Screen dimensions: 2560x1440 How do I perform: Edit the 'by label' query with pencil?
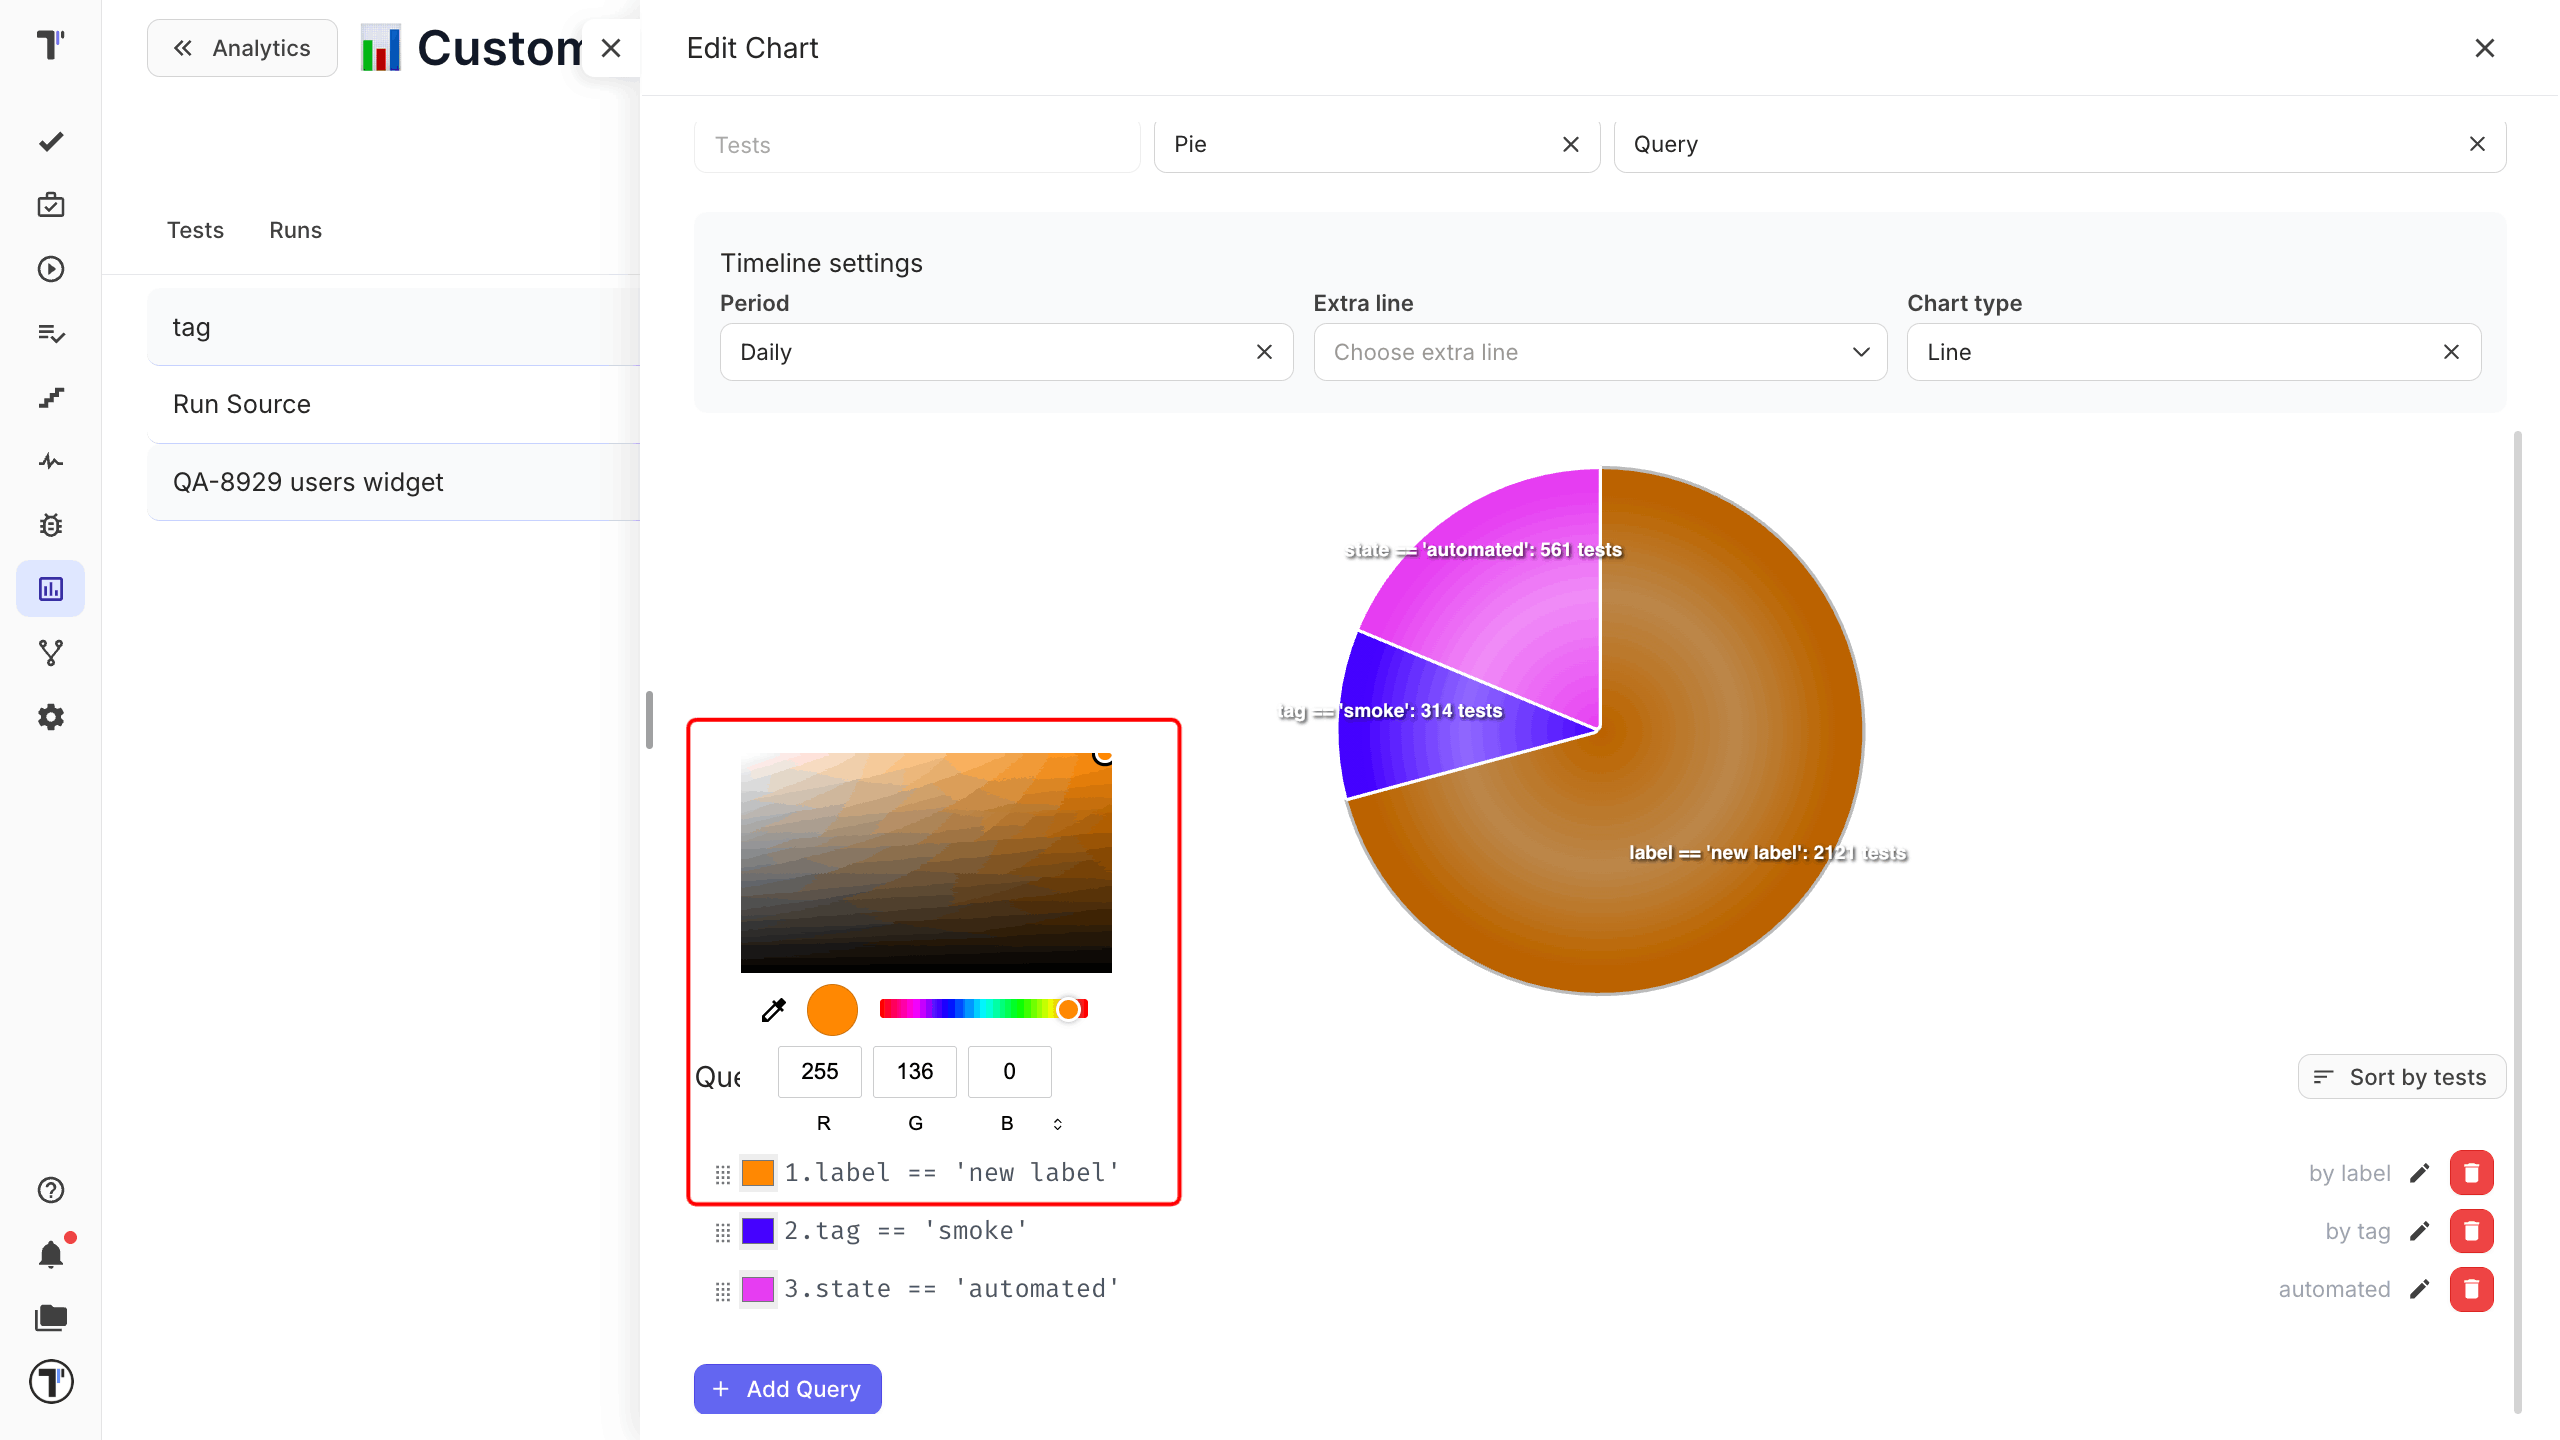[2419, 1173]
